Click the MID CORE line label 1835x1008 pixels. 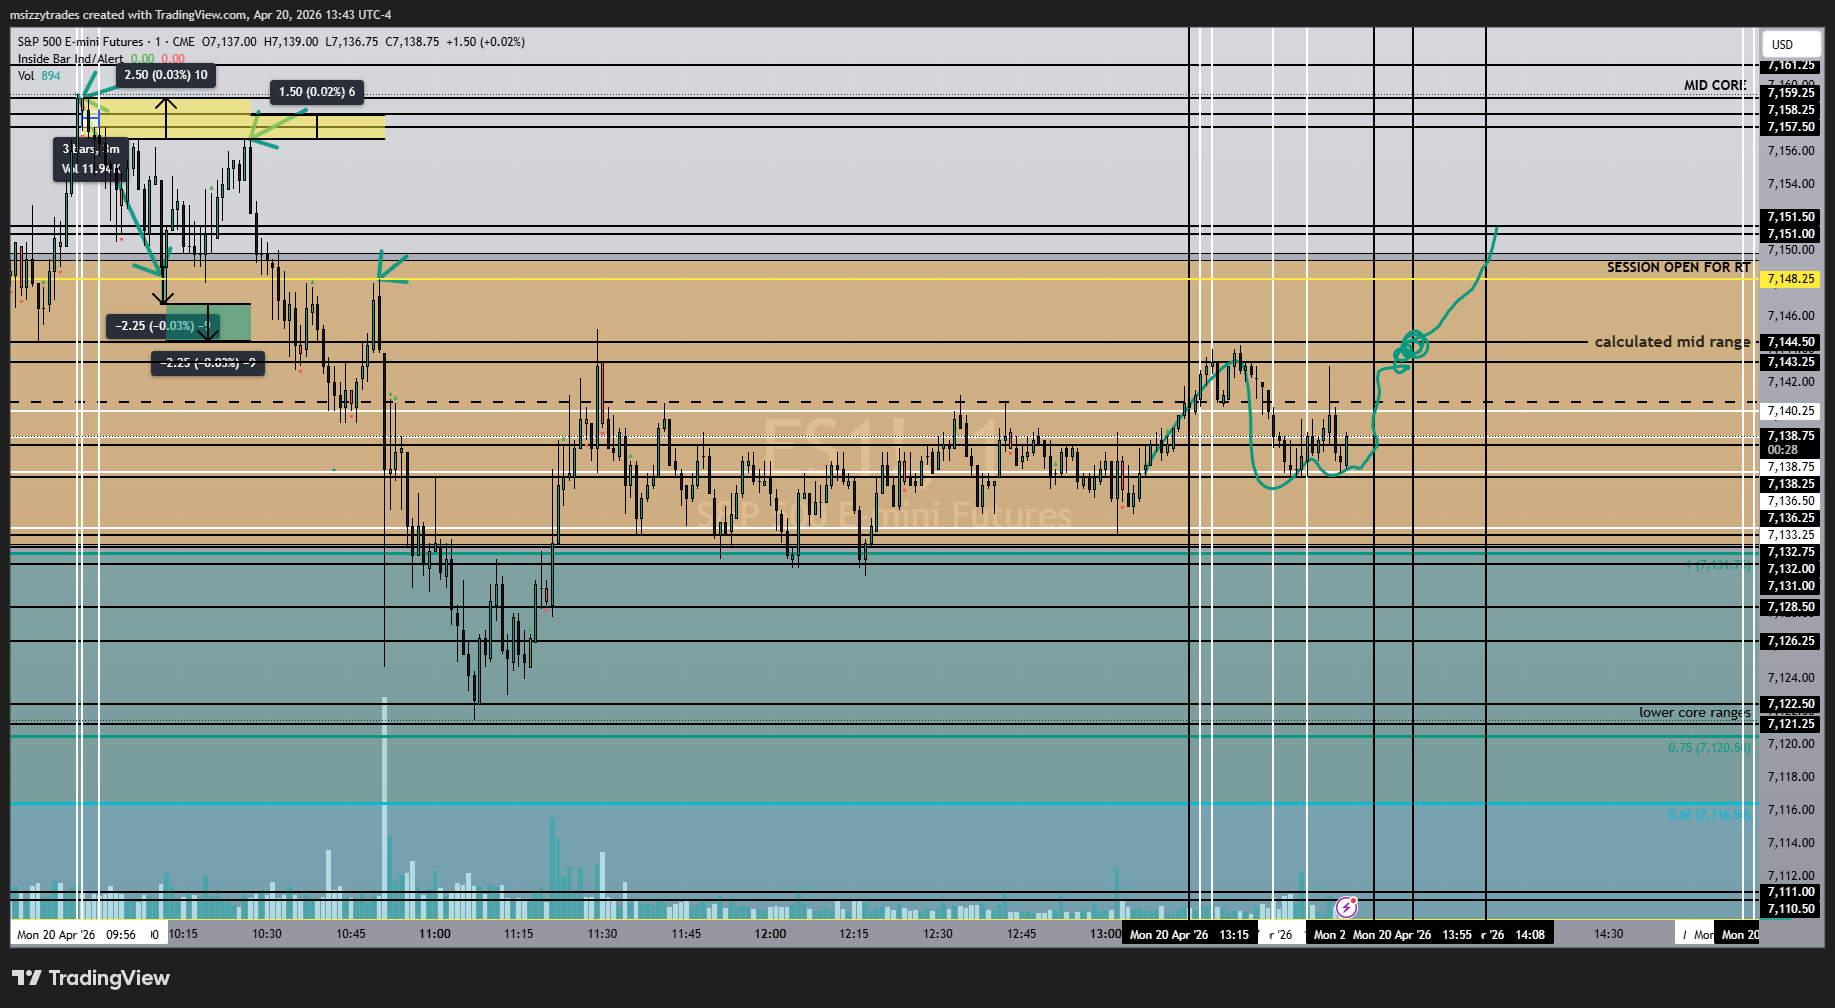[1714, 85]
